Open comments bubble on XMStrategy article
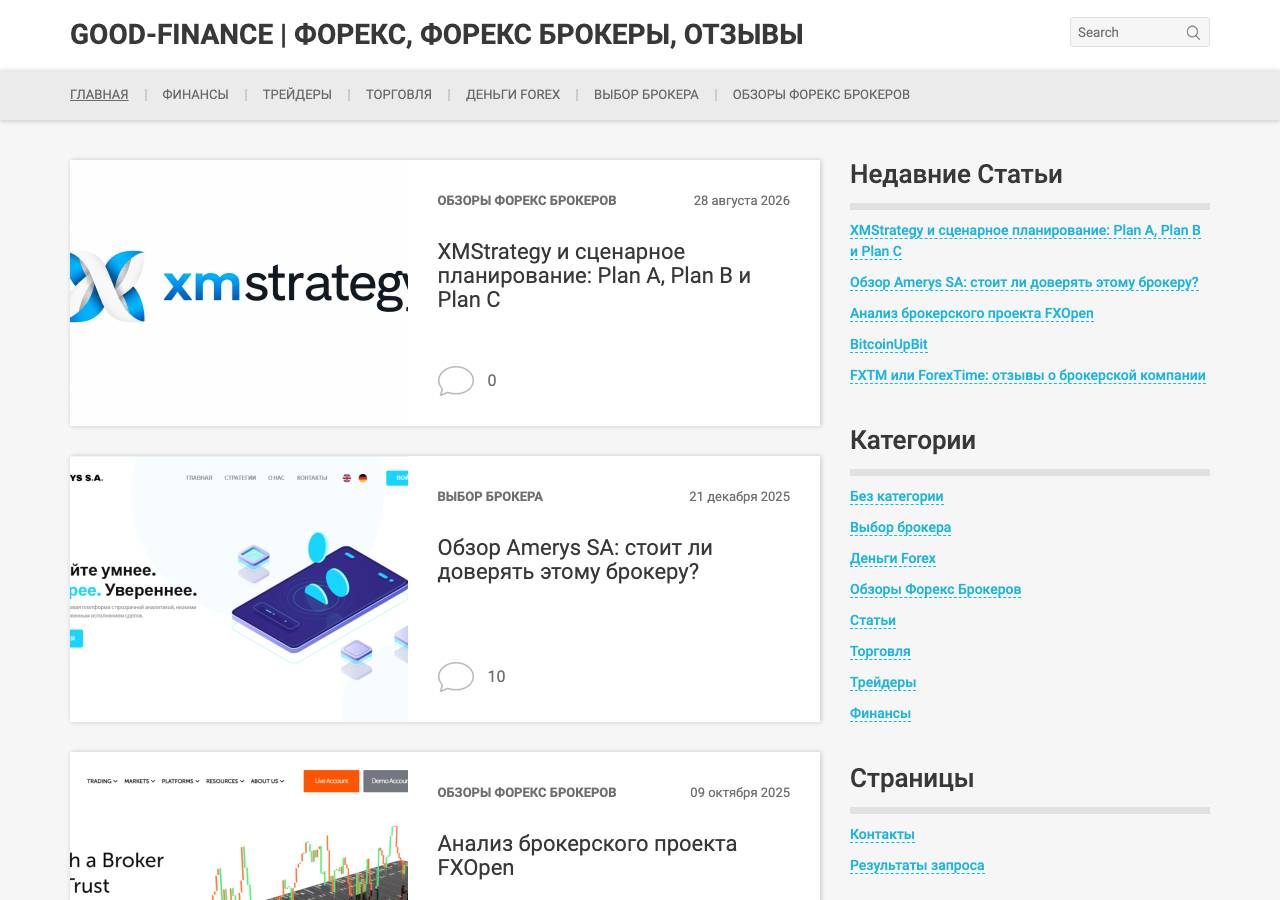Viewport: 1280px width, 900px height. point(456,381)
